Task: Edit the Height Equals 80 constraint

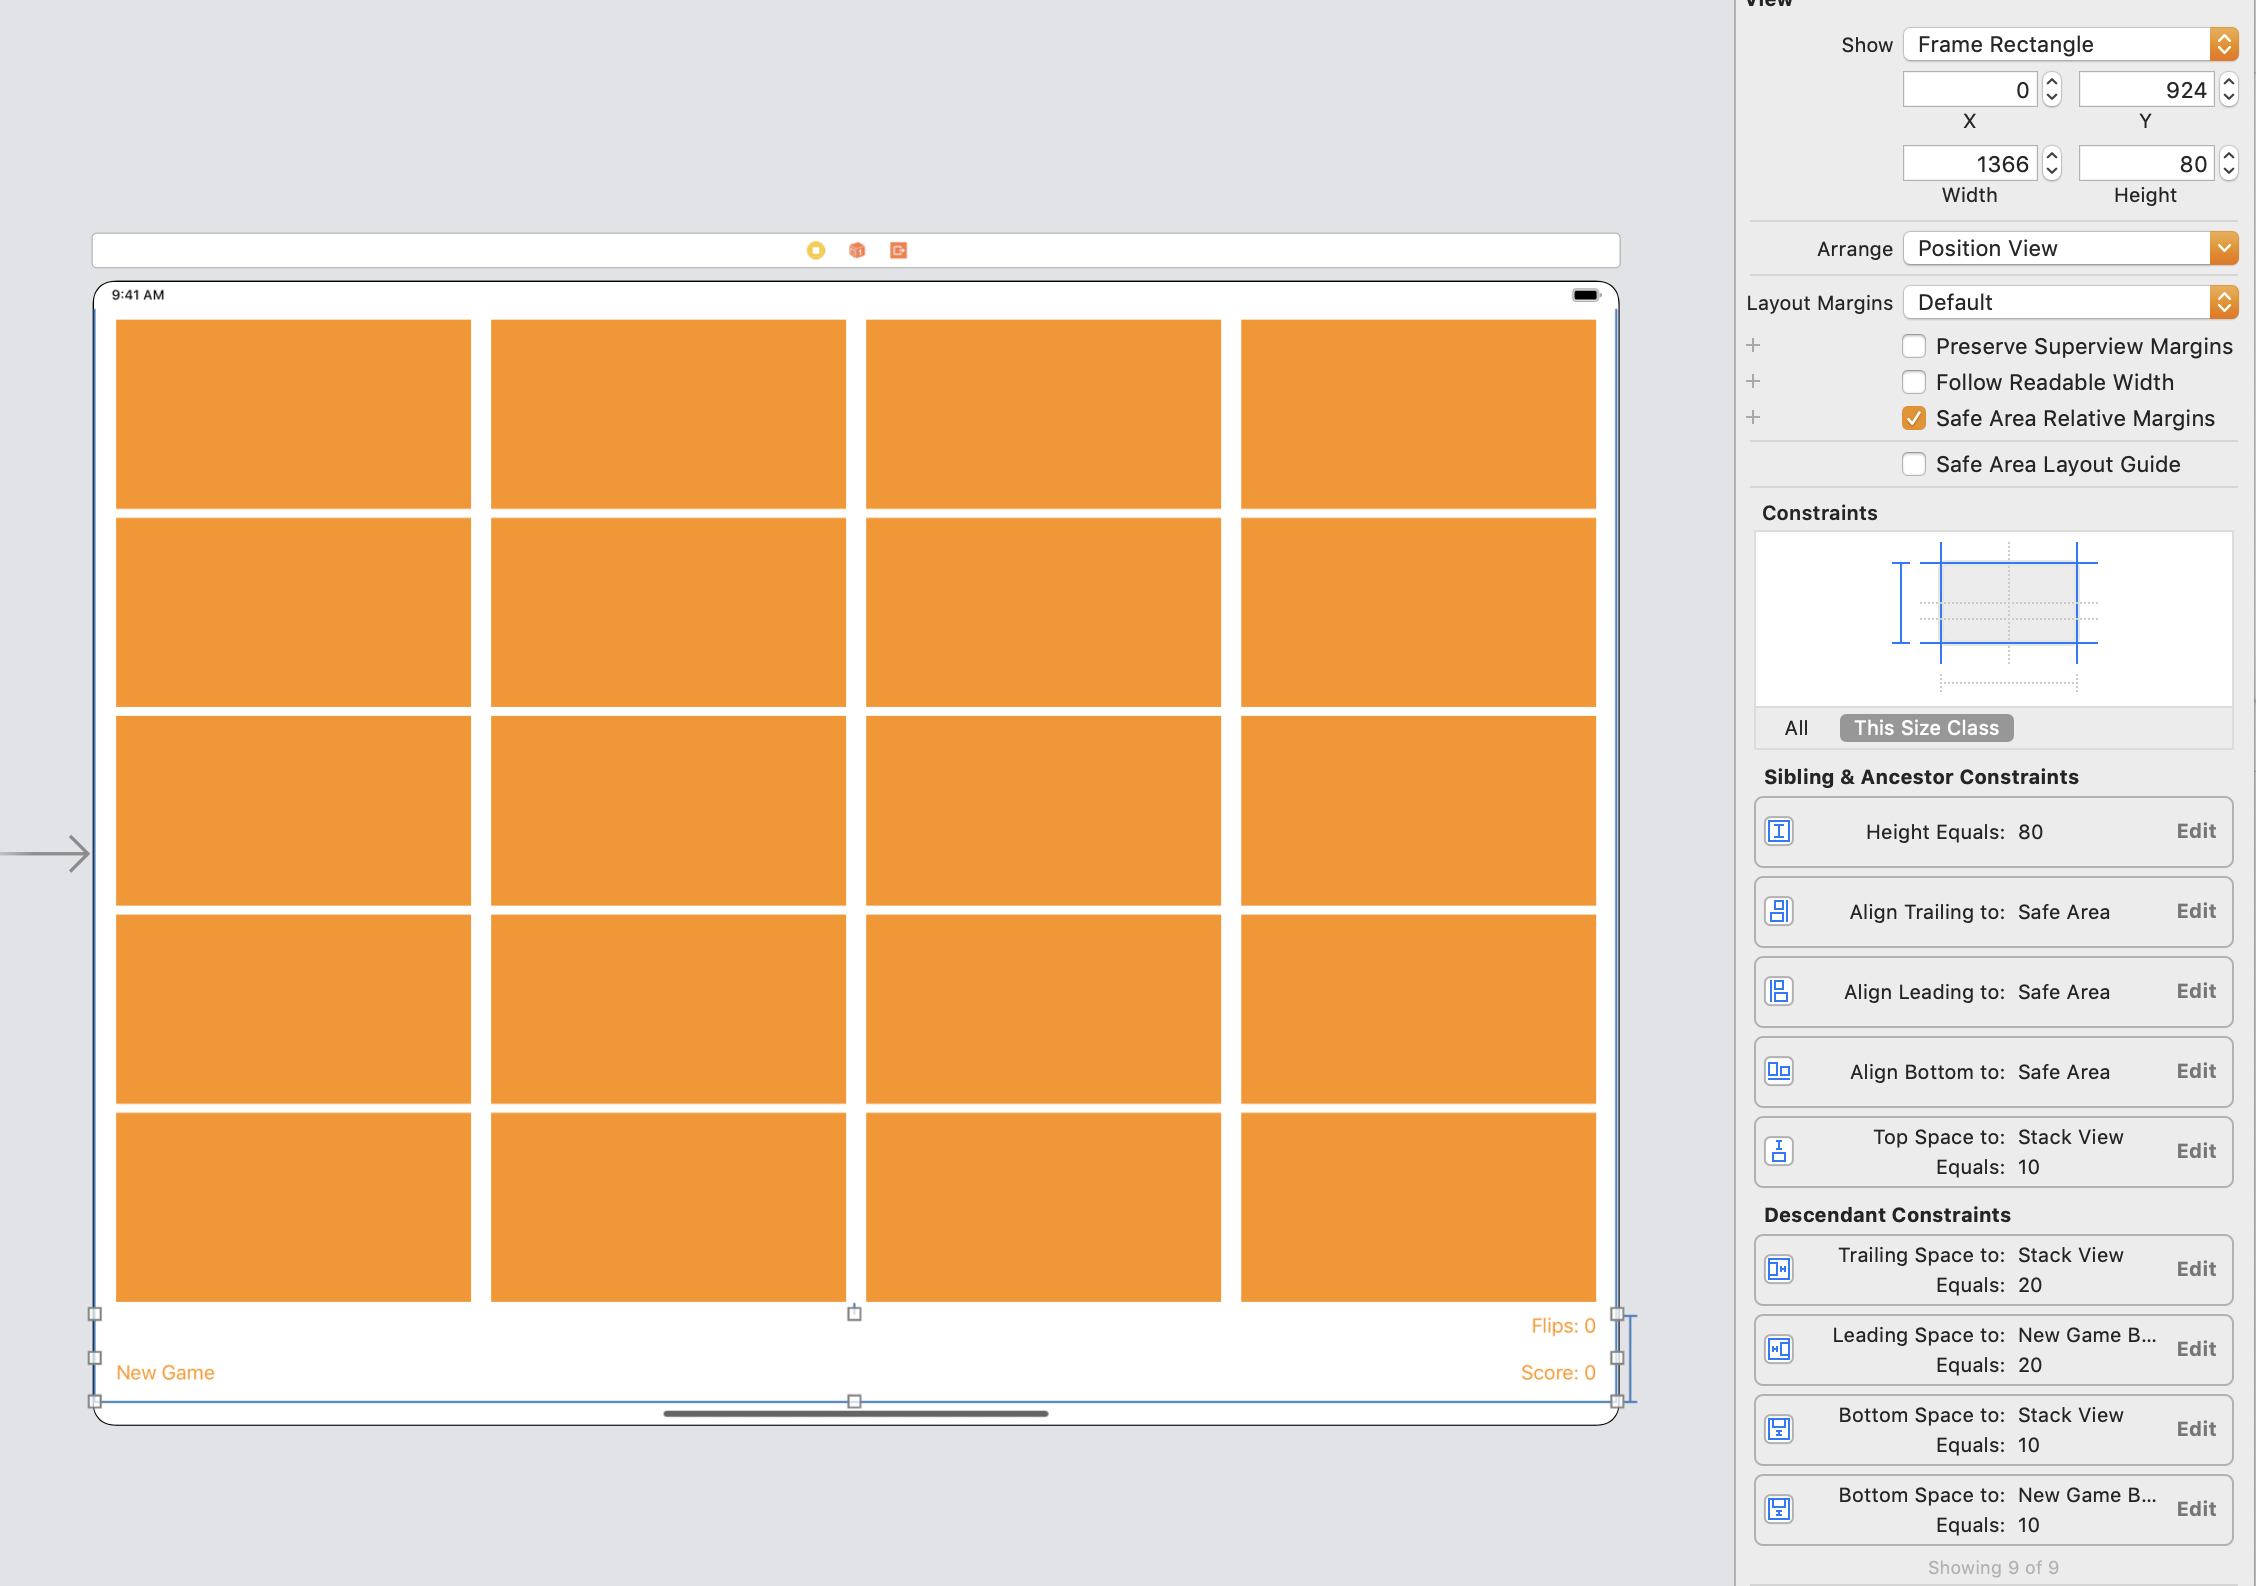Action: pyautogui.click(x=2196, y=831)
